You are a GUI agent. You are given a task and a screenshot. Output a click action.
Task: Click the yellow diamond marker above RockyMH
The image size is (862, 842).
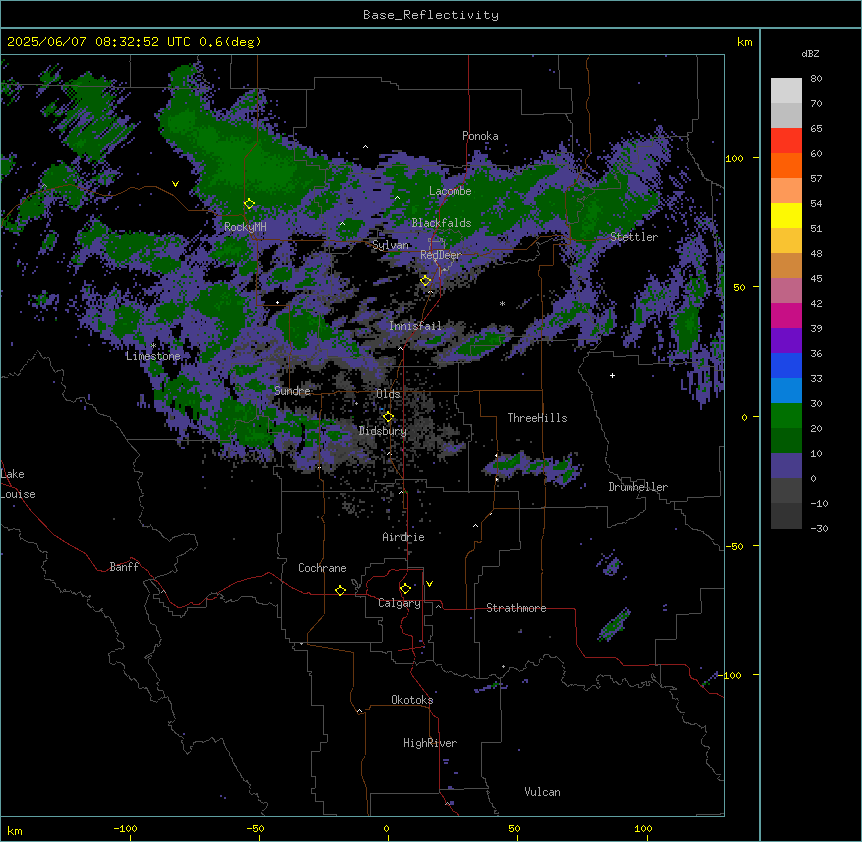click(250, 204)
